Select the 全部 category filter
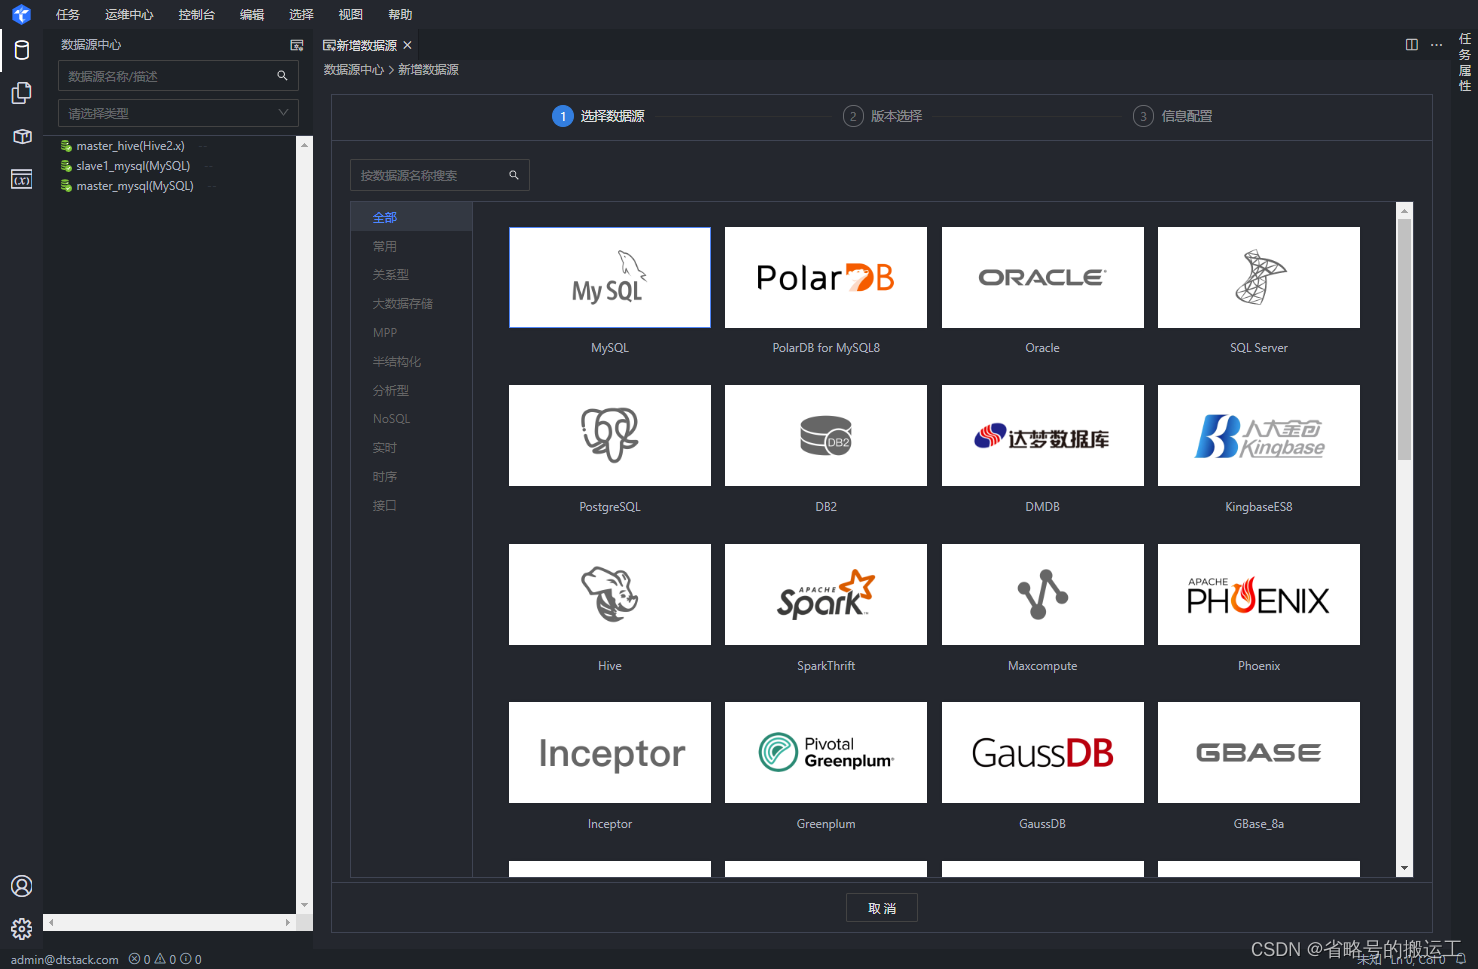Image resolution: width=1478 pixels, height=969 pixels. (411, 217)
